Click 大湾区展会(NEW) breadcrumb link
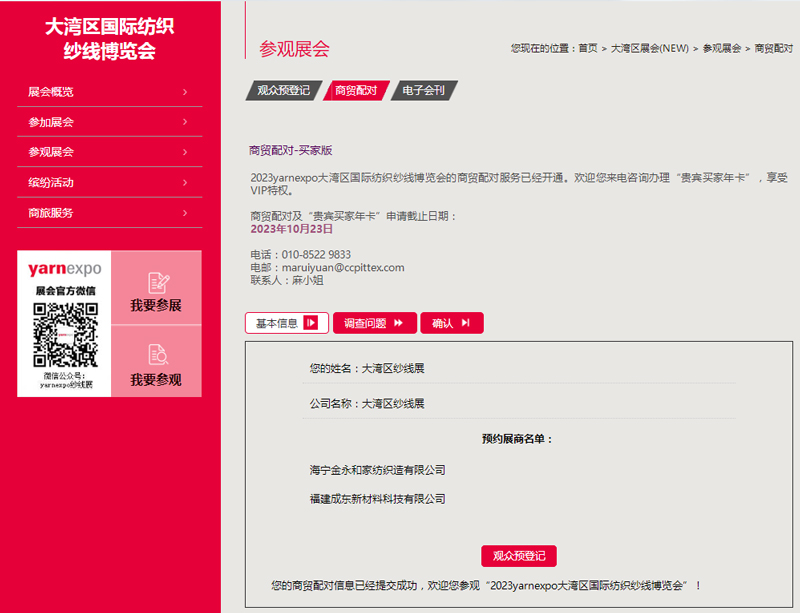The height and width of the screenshot is (613, 800). coord(650,48)
